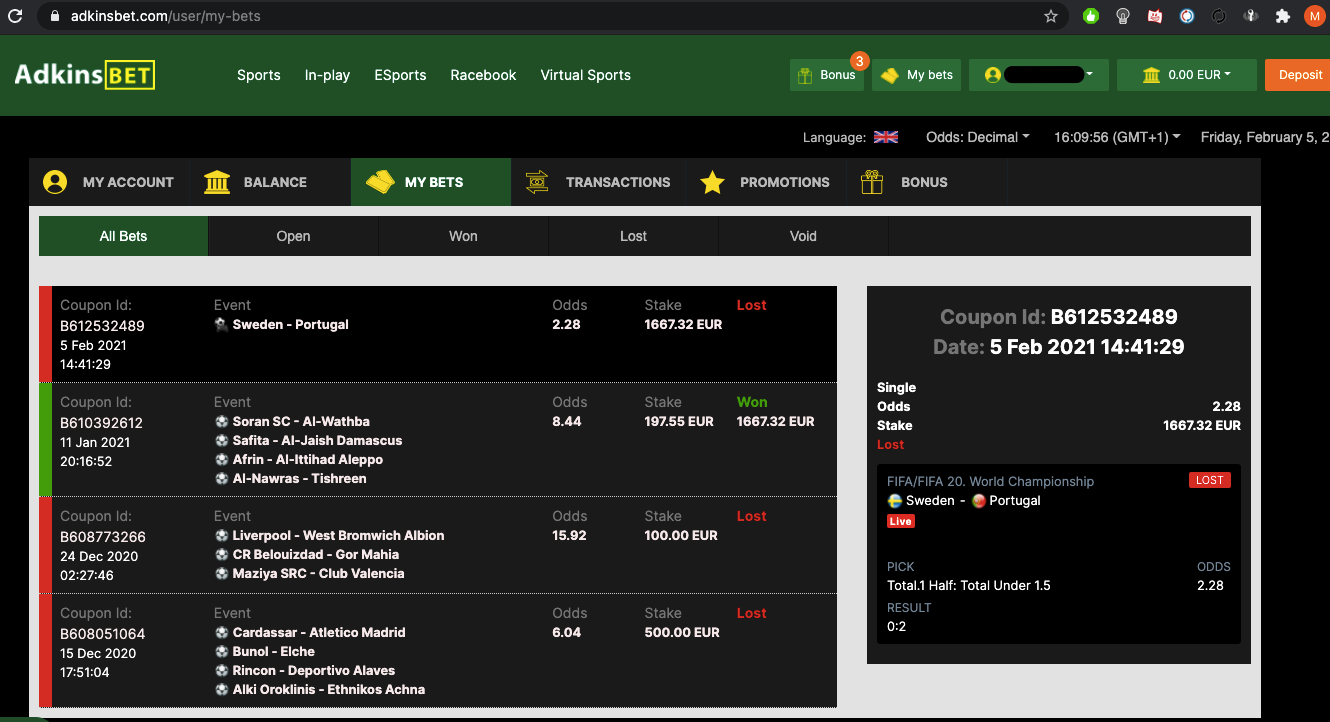Bookmark page with the star icon
Screen dimensions: 1330x722
pyautogui.click(x=1051, y=16)
